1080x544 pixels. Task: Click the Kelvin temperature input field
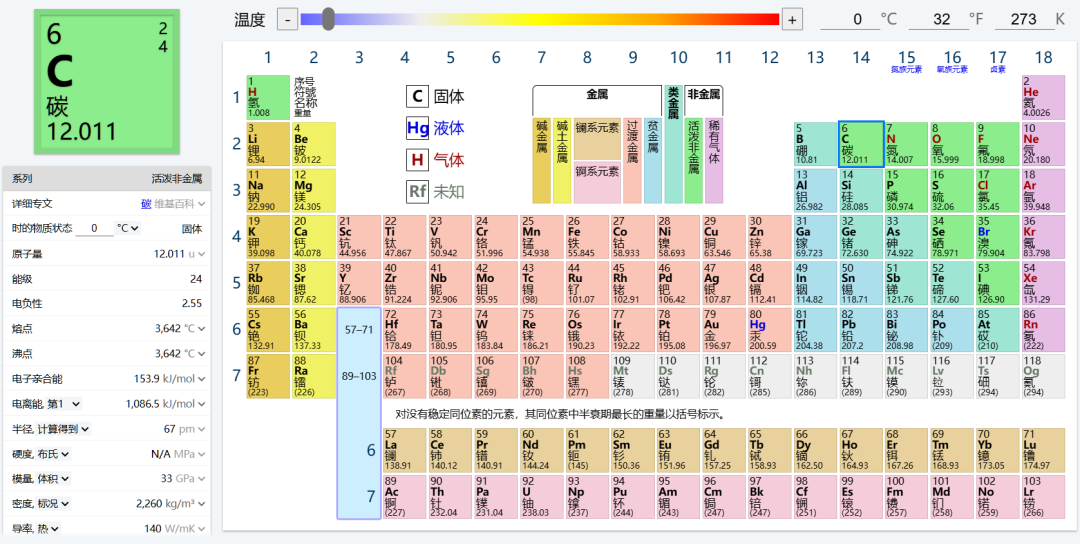pyautogui.click(x=1023, y=19)
